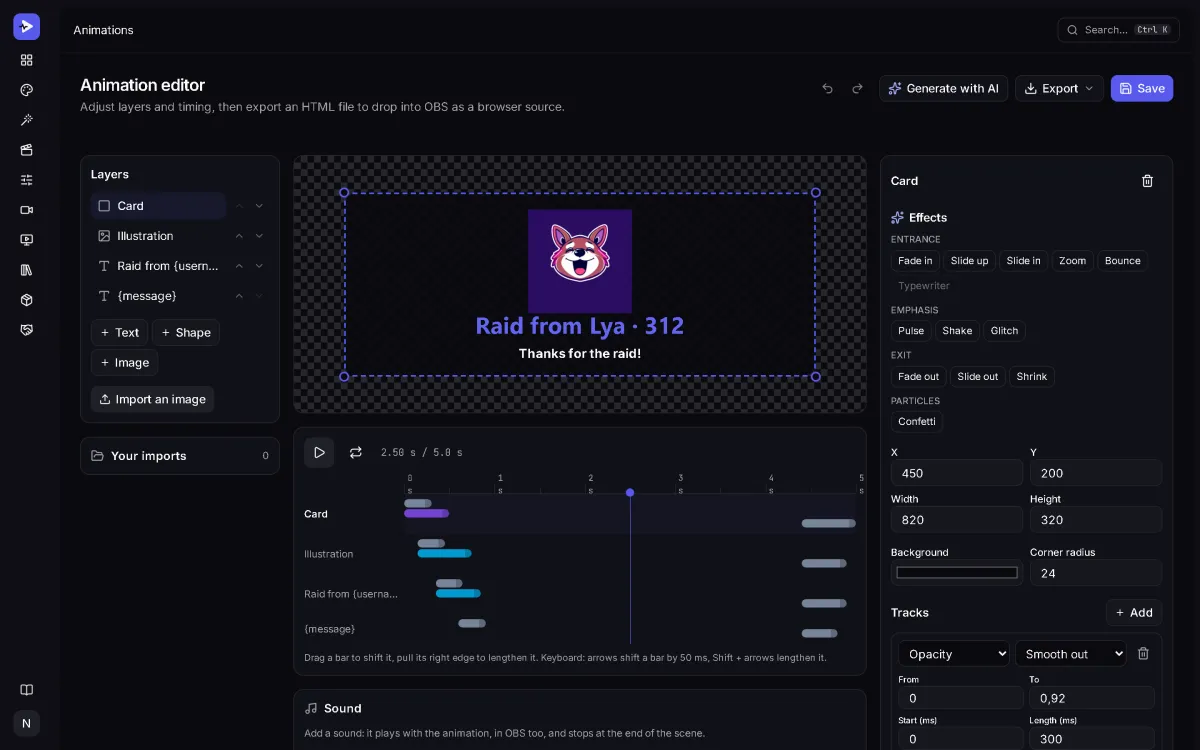Open the documentation book icon at sidebar bottom
The width and height of the screenshot is (1200, 750).
27,690
